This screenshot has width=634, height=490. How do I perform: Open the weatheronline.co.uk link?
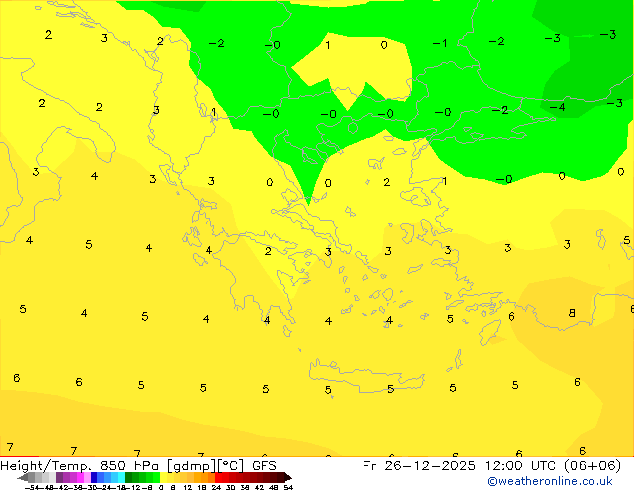(x=550, y=482)
